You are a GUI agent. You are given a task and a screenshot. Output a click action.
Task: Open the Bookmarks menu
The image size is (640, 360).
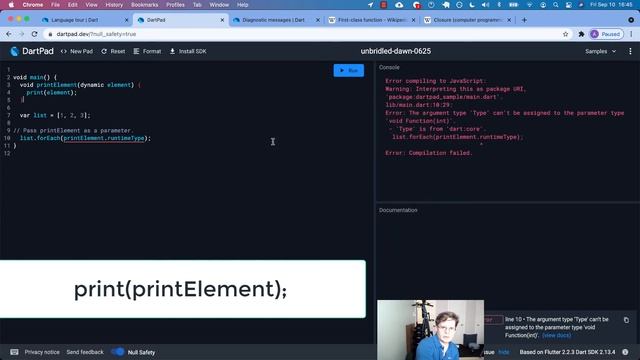pos(144,5)
